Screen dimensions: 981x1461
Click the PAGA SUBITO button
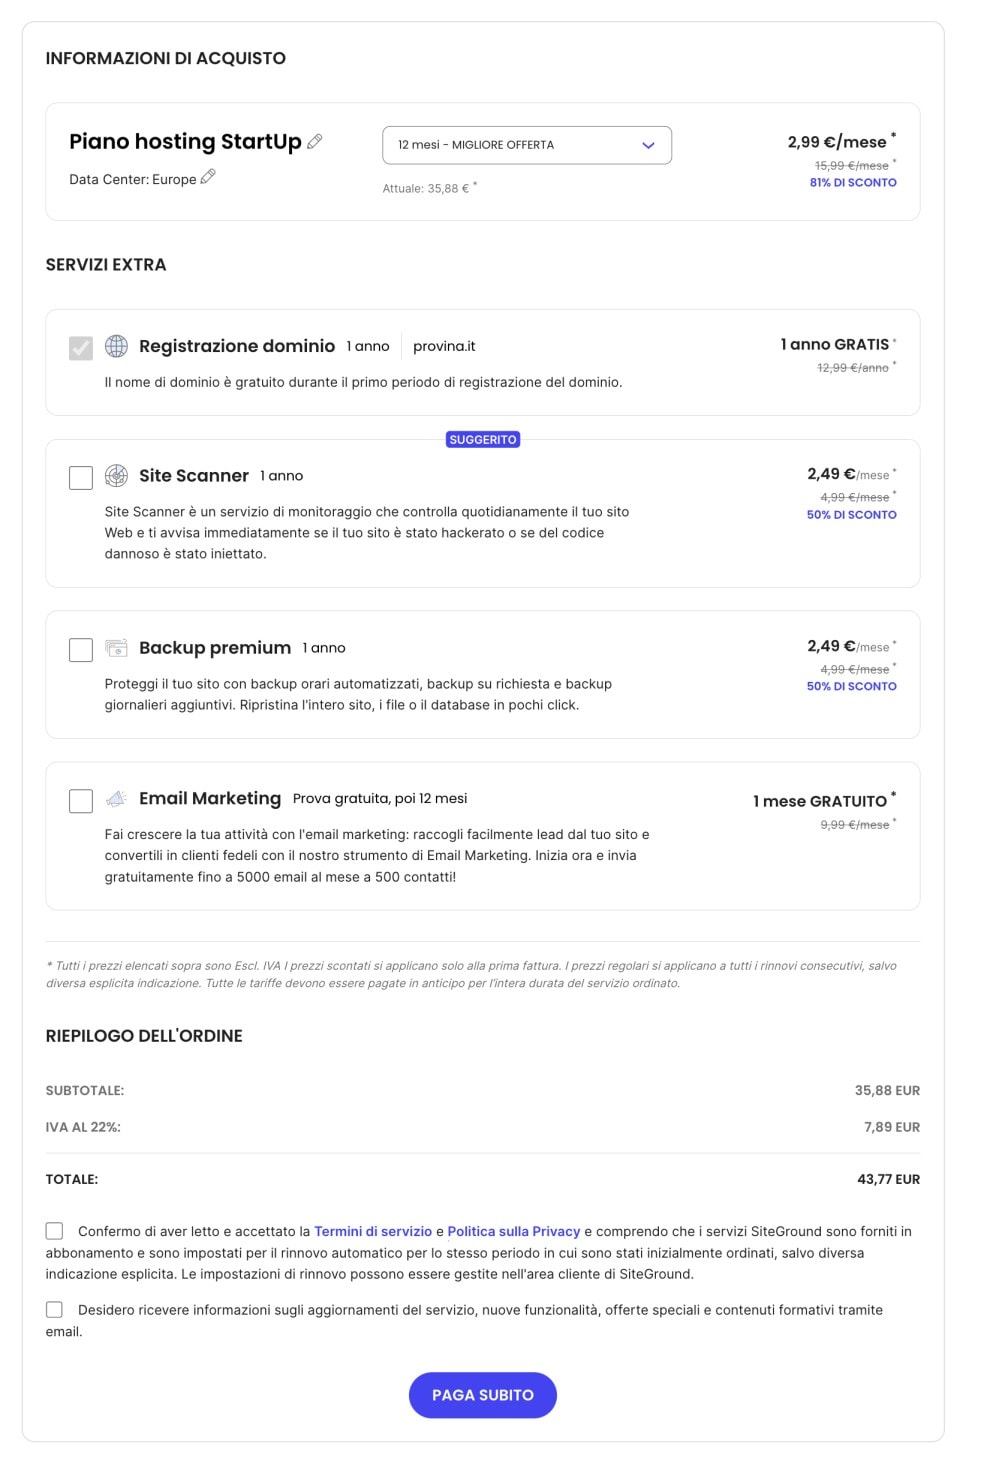point(482,1395)
